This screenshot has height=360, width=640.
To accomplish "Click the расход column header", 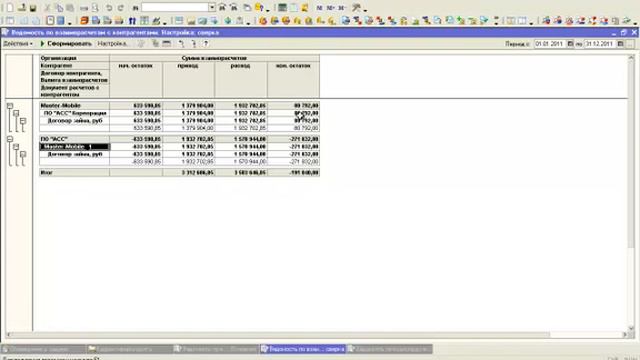I will pos(240,66).
